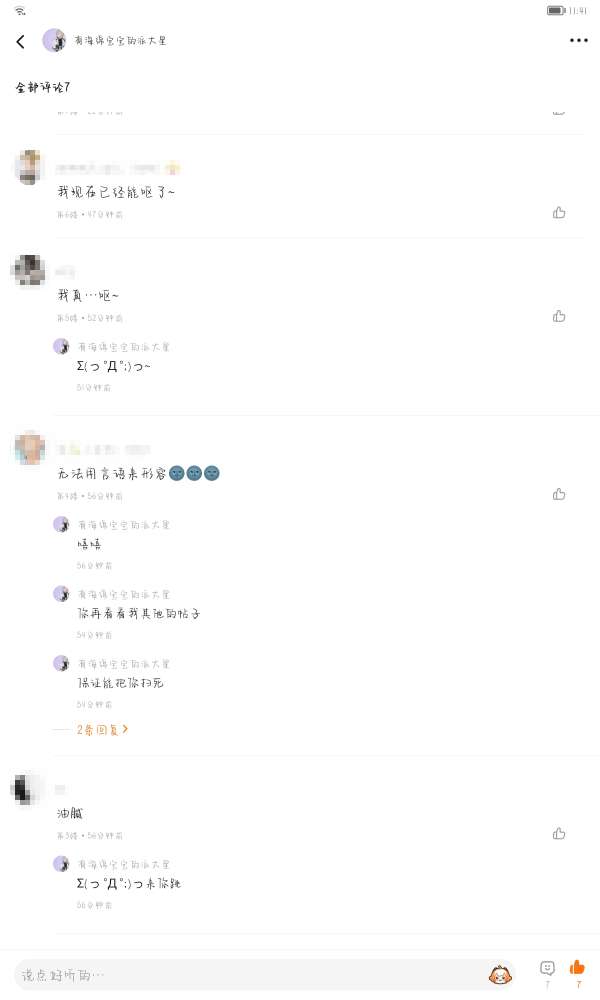Tap the author's small avatar beside reply "嘻嘻"
The width and height of the screenshot is (600, 1000).
pos(61,524)
